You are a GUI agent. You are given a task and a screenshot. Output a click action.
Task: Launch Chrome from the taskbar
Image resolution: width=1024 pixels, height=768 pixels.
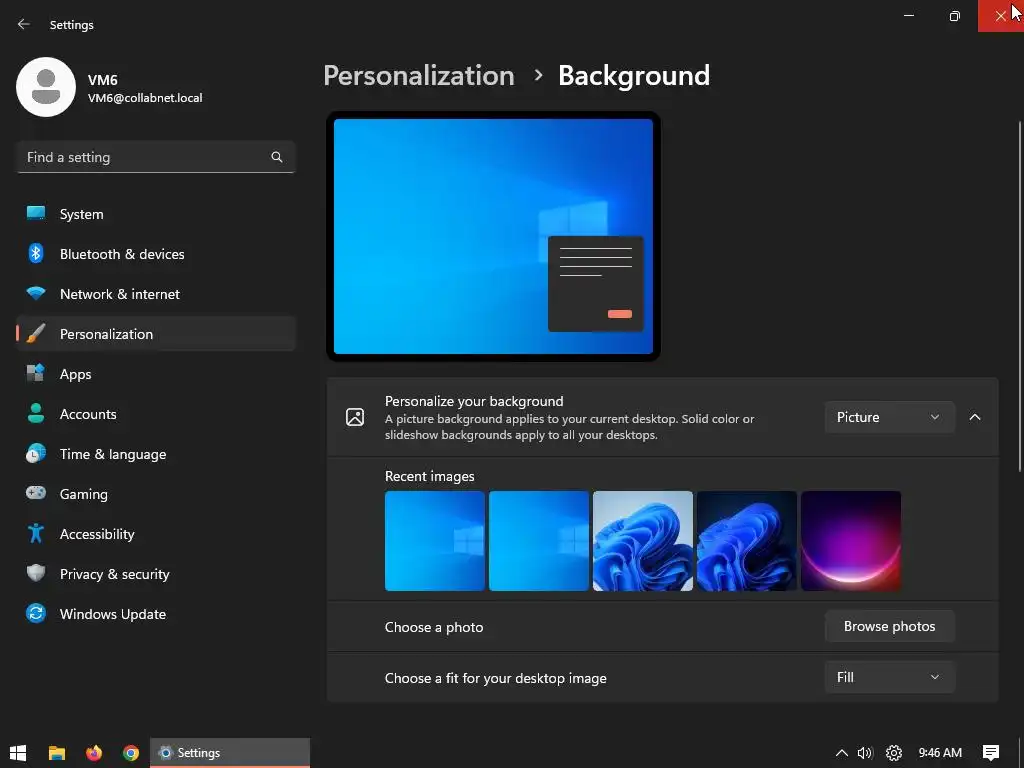[131, 753]
